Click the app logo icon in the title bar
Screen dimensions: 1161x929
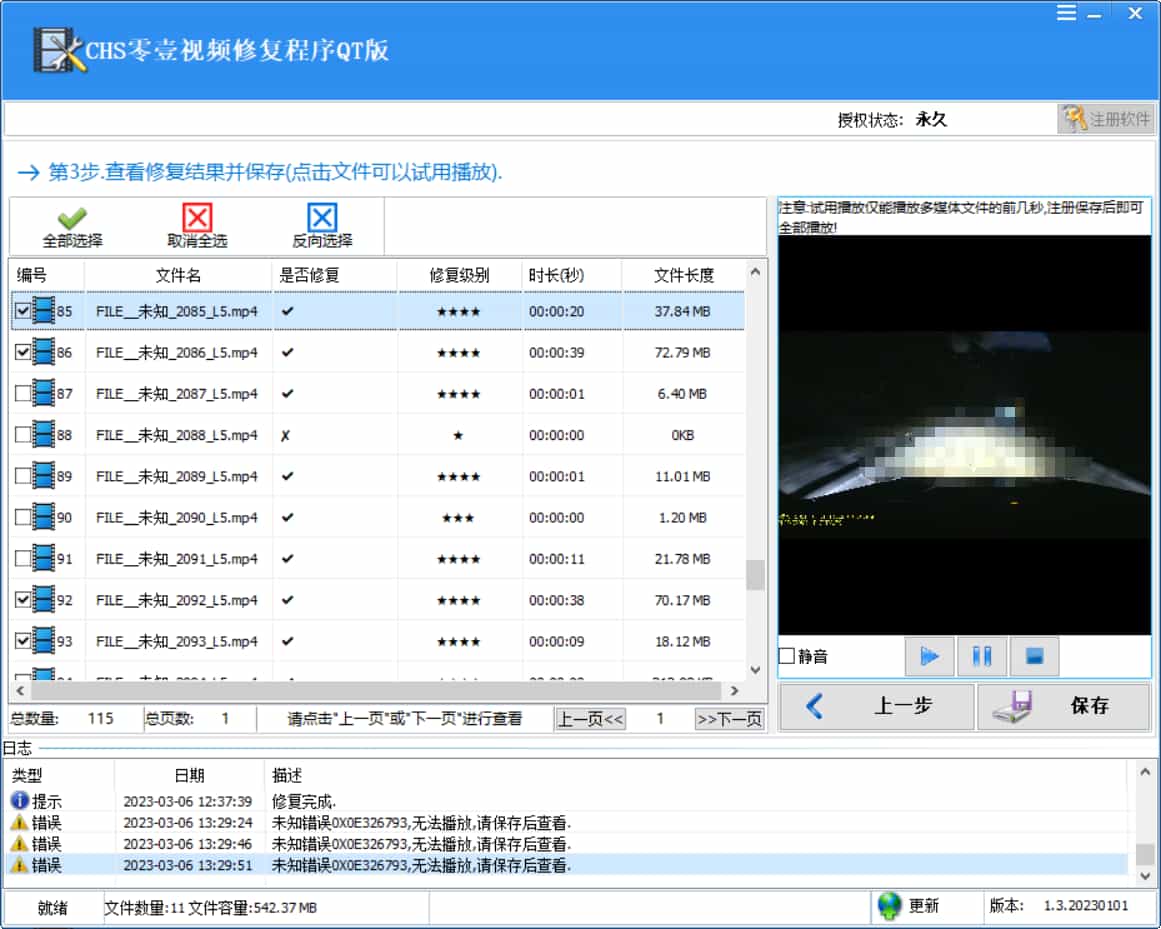point(58,50)
